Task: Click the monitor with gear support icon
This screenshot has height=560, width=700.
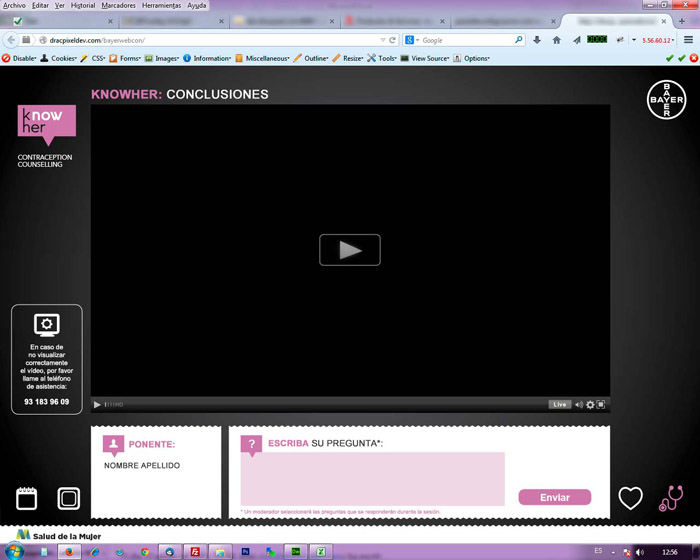Action: click(x=47, y=325)
